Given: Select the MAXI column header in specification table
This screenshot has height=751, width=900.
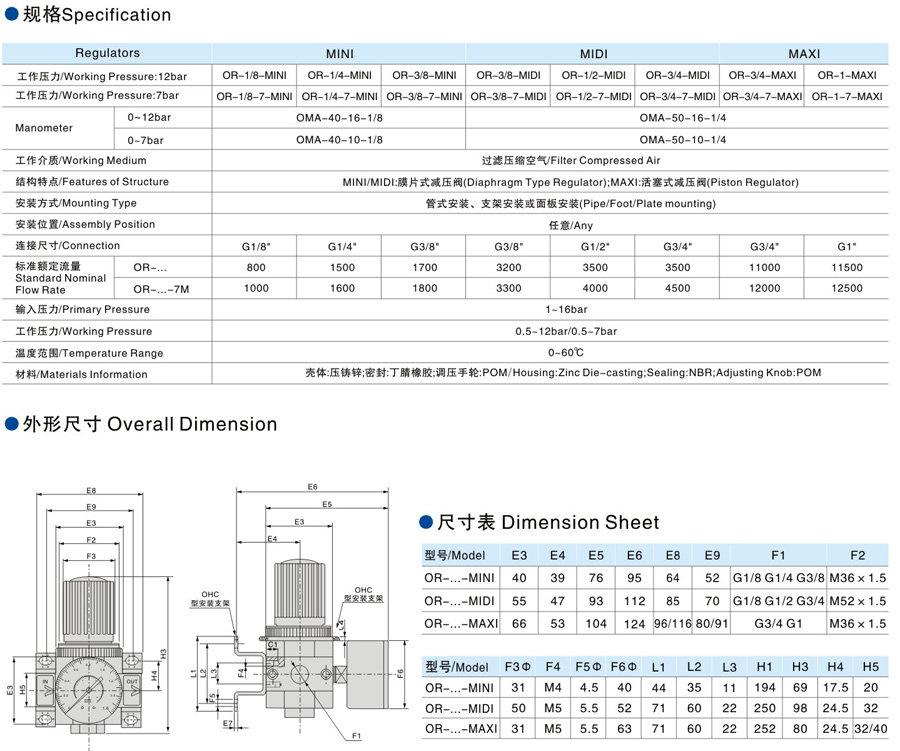Looking at the screenshot, I should [x=804, y=54].
